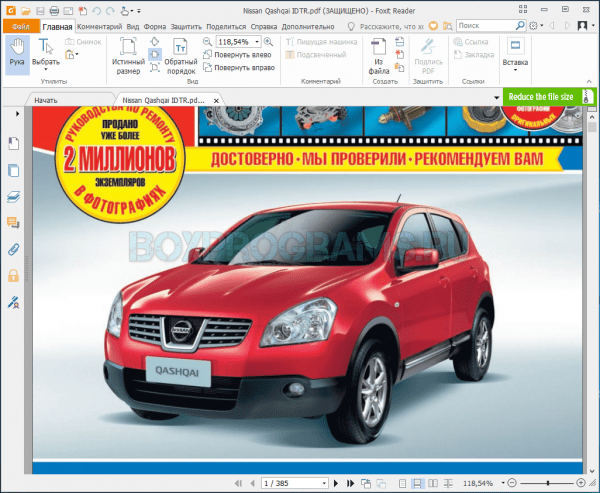Open the Pages thumbnails panel in sidebar
Screen dimensions: 600x493
(x=13, y=170)
